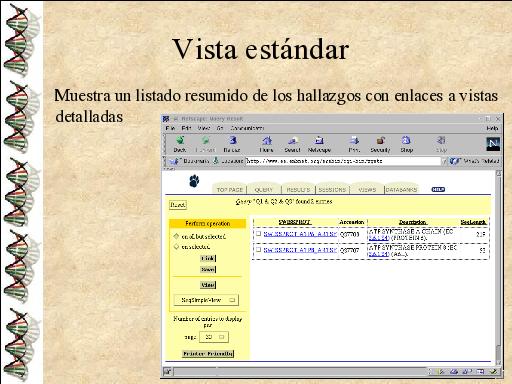The height and width of the screenshot is (384, 512).
Task: Switch to the DATABANKS tab
Action: click(x=401, y=189)
